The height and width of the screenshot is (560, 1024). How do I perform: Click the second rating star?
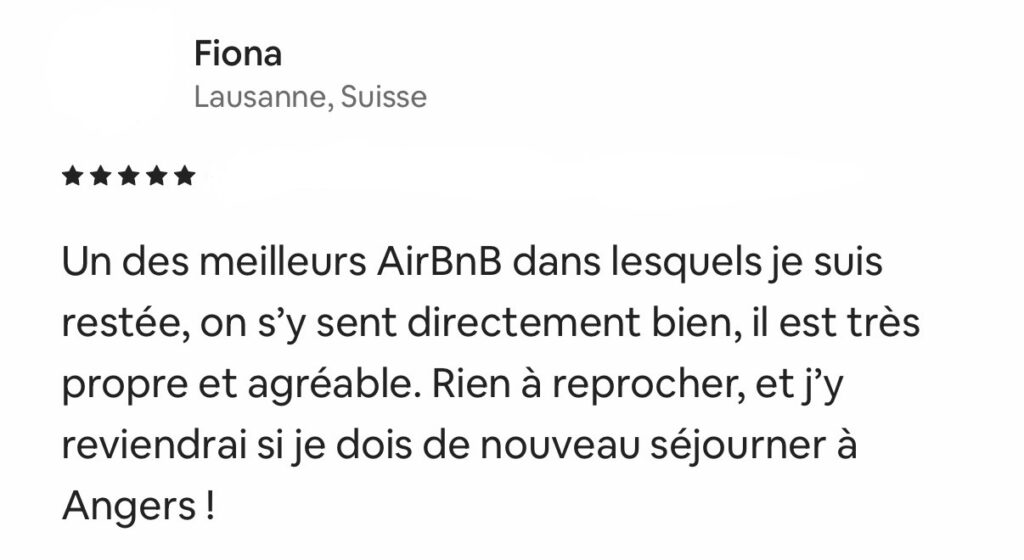[x=100, y=177]
